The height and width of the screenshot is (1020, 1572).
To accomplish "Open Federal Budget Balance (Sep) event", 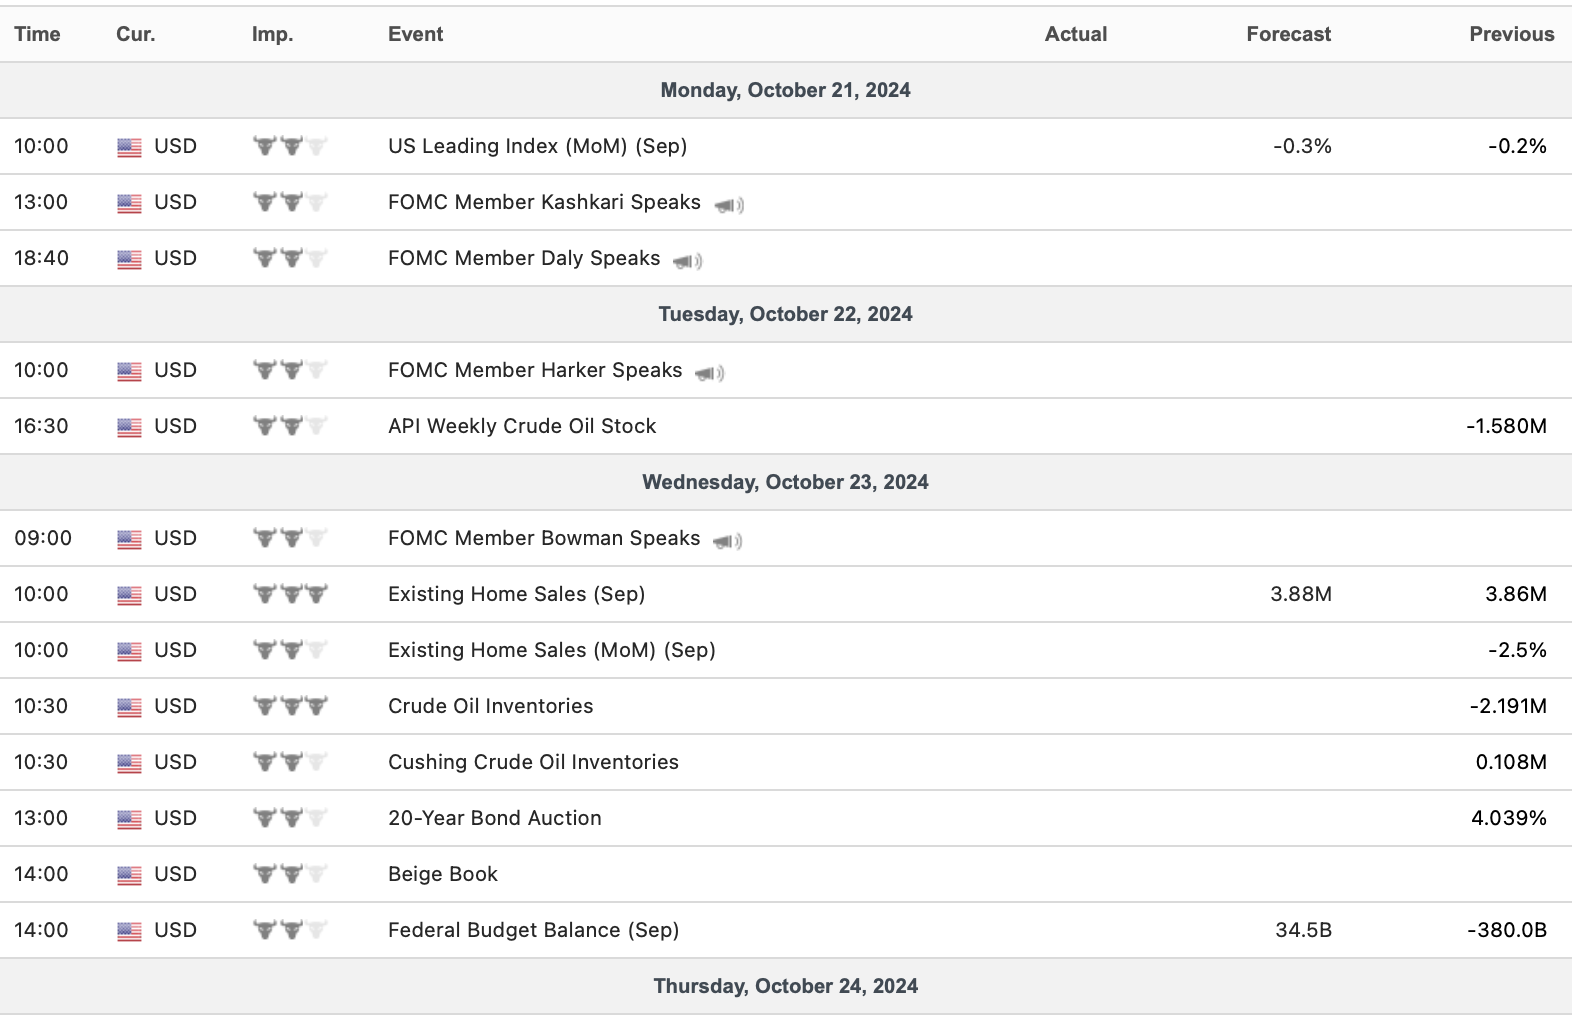I will 533,930.
